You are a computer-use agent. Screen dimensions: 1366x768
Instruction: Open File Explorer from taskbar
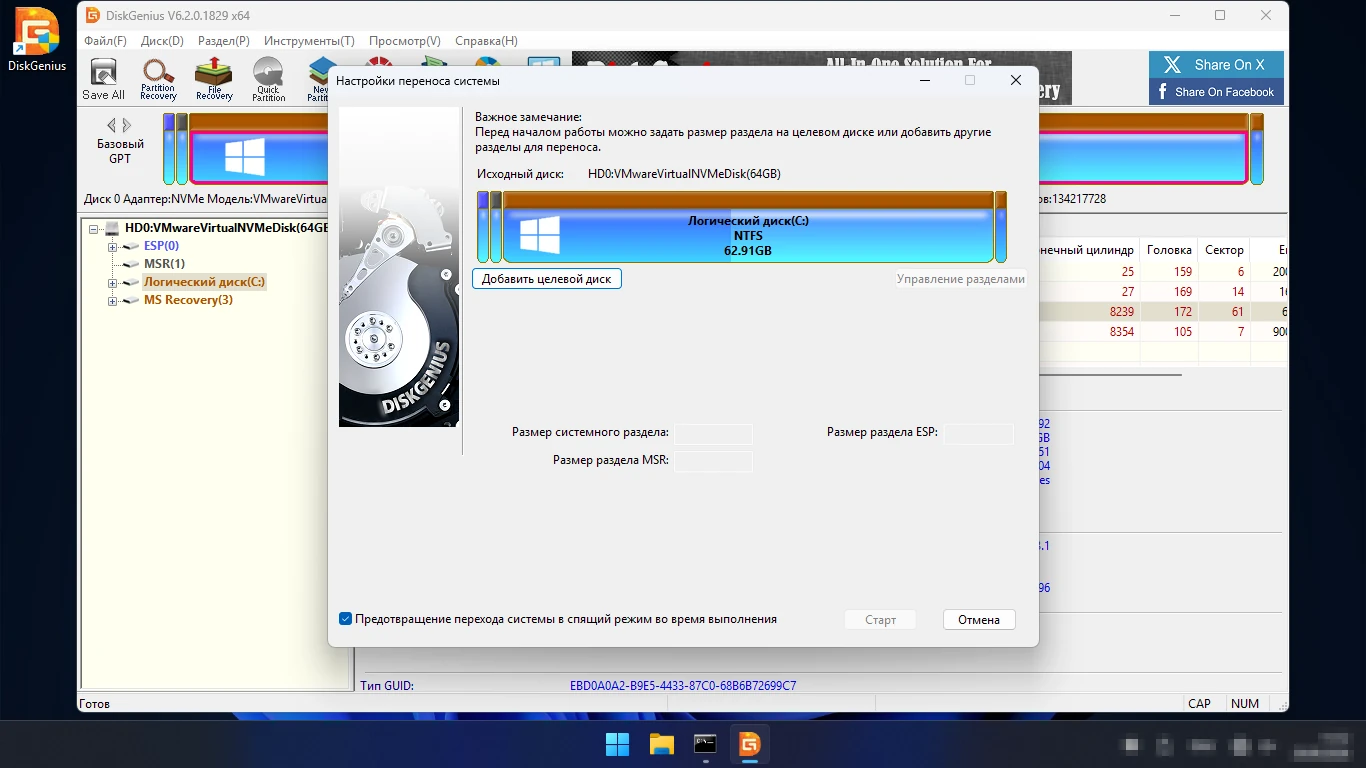click(x=661, y=744)
